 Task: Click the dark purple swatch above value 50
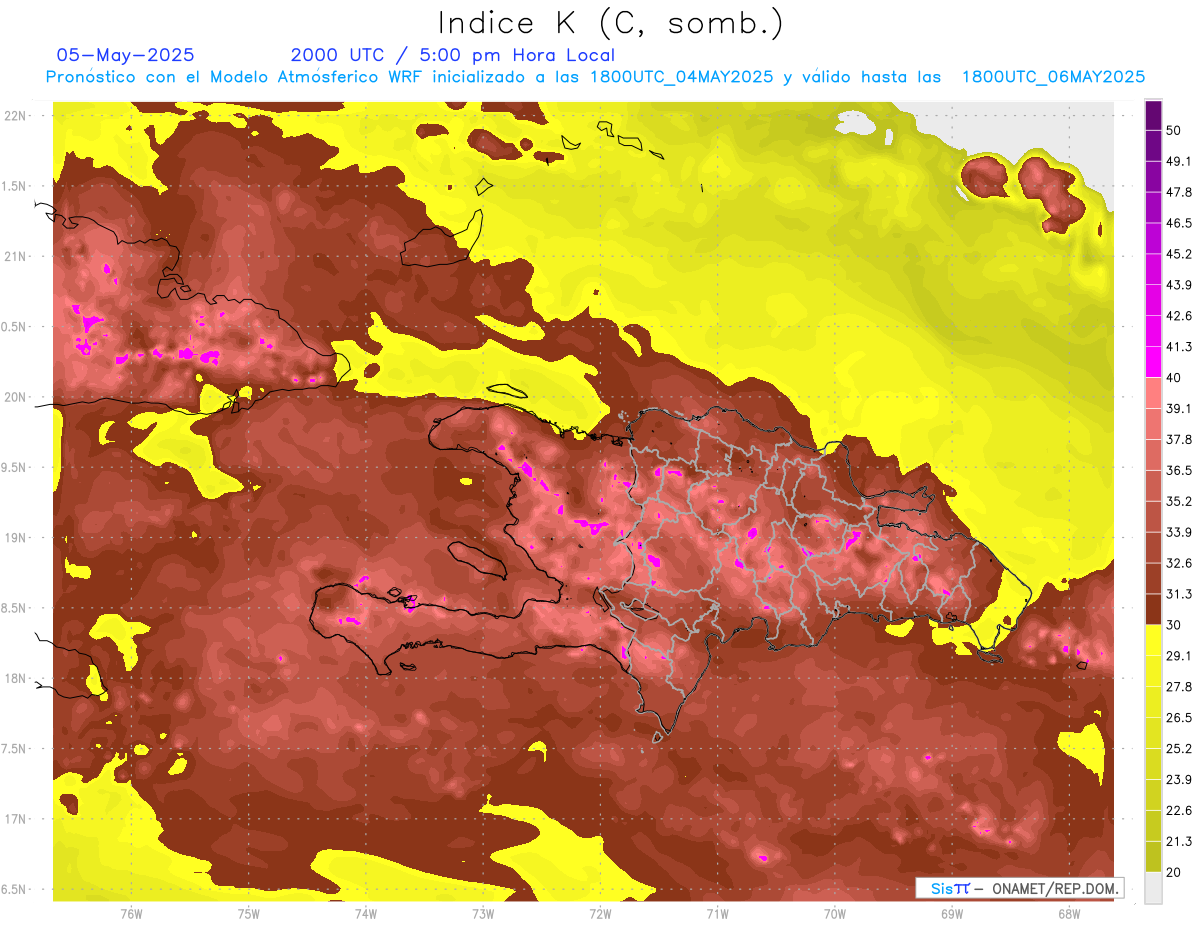pos(1153,115)
